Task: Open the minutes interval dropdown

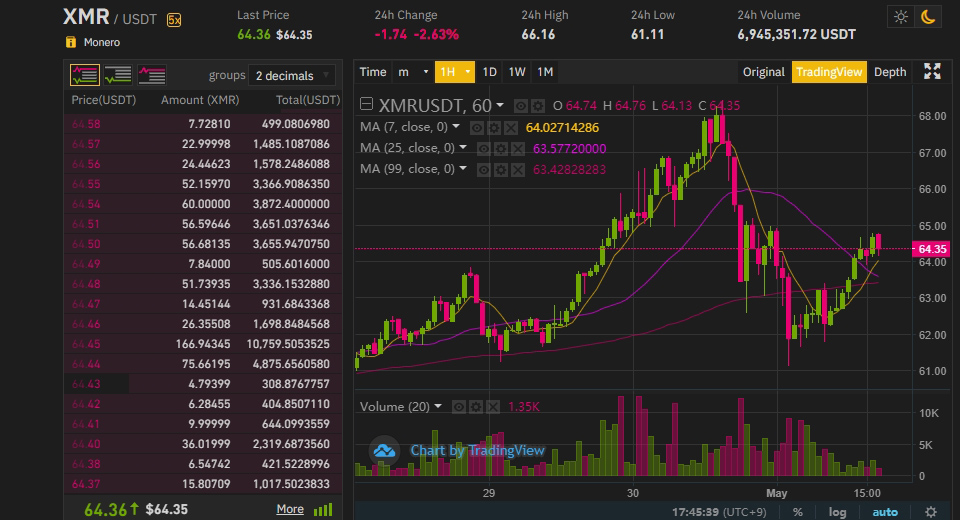Action: point(413,72)
